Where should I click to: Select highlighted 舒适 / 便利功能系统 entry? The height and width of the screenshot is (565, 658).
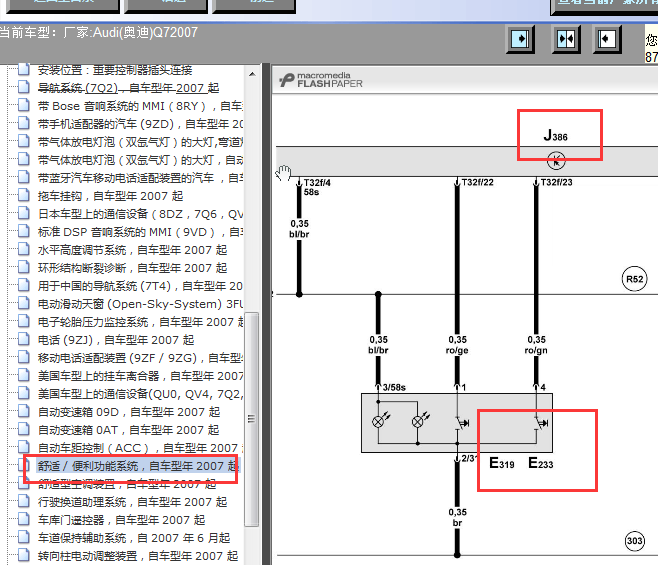click(x=138, y=466)
